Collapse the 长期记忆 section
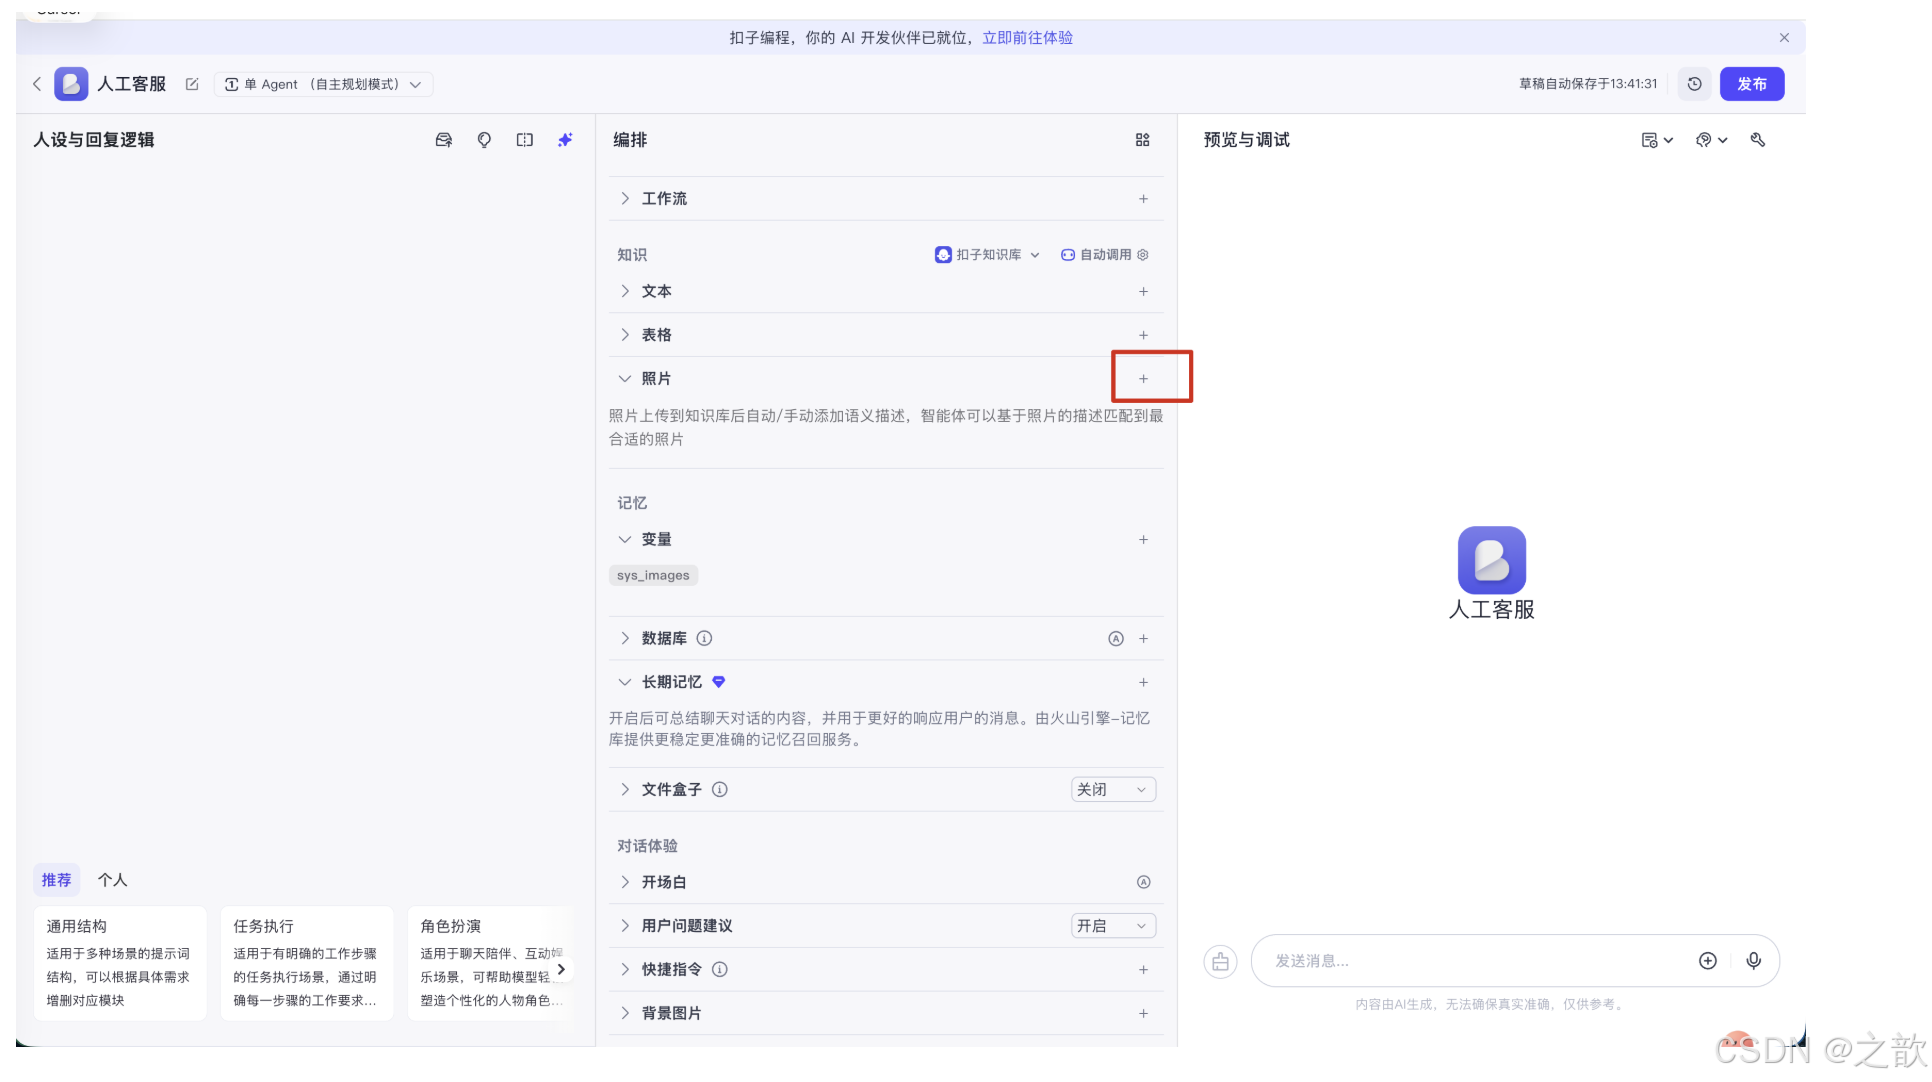Viewport: 1932px width, 1082px height. (625, 682)
